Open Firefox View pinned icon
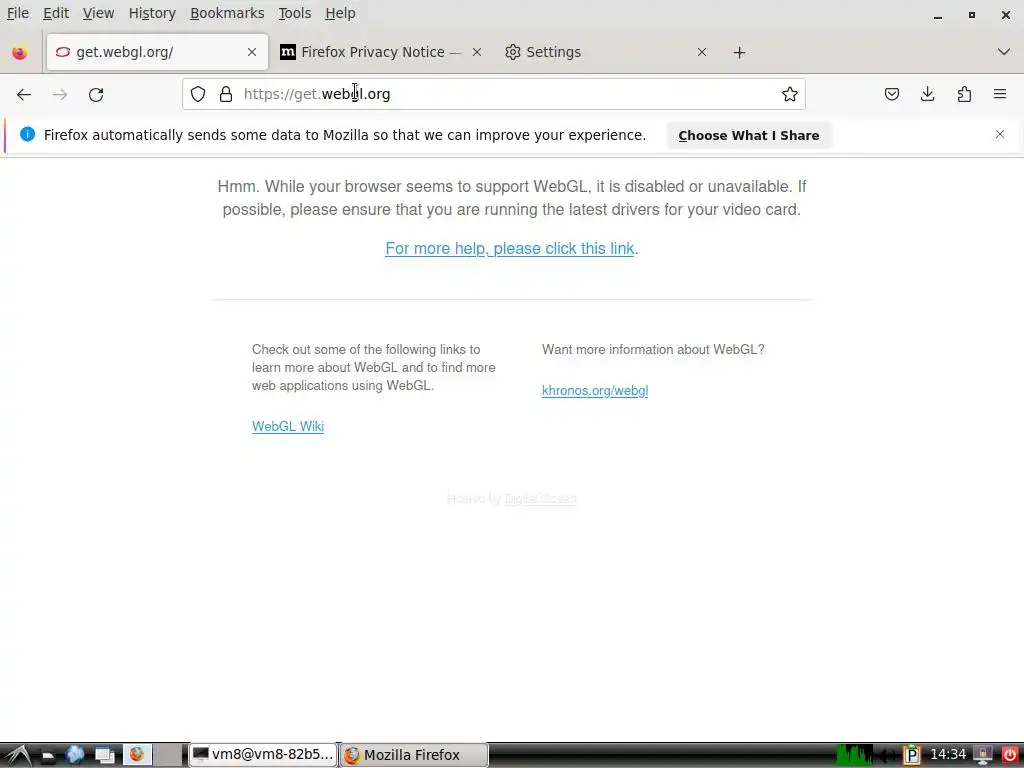This screenshot has width=1024, height=768. click(20, 52)
